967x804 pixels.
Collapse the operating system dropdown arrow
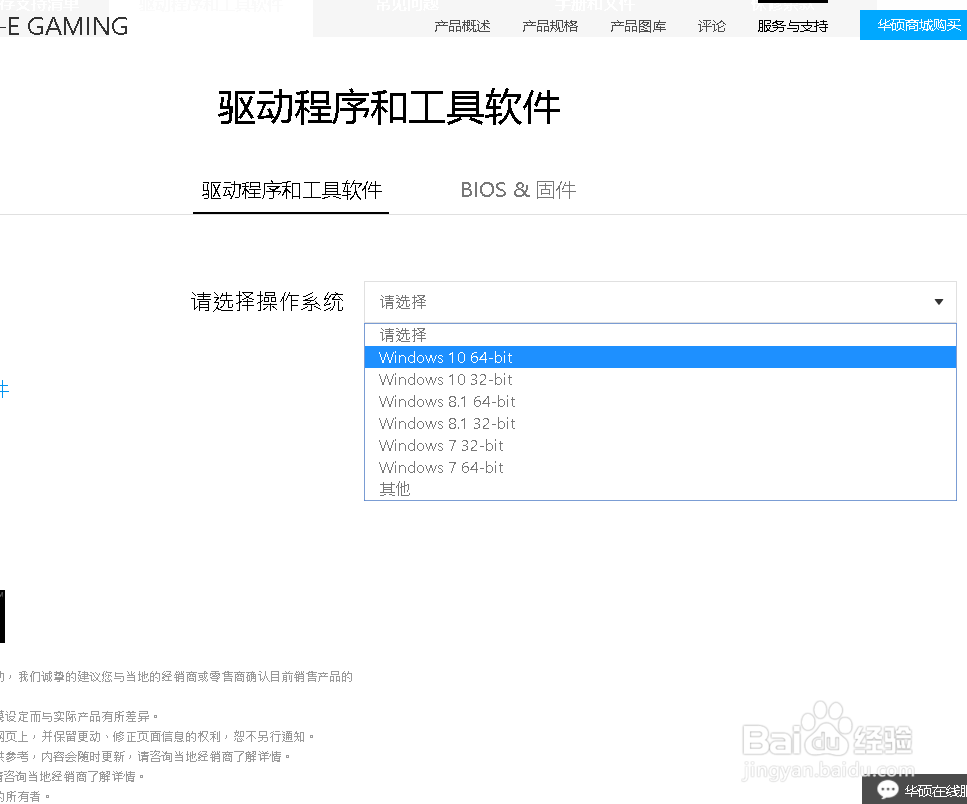click(x=939, y=302)
